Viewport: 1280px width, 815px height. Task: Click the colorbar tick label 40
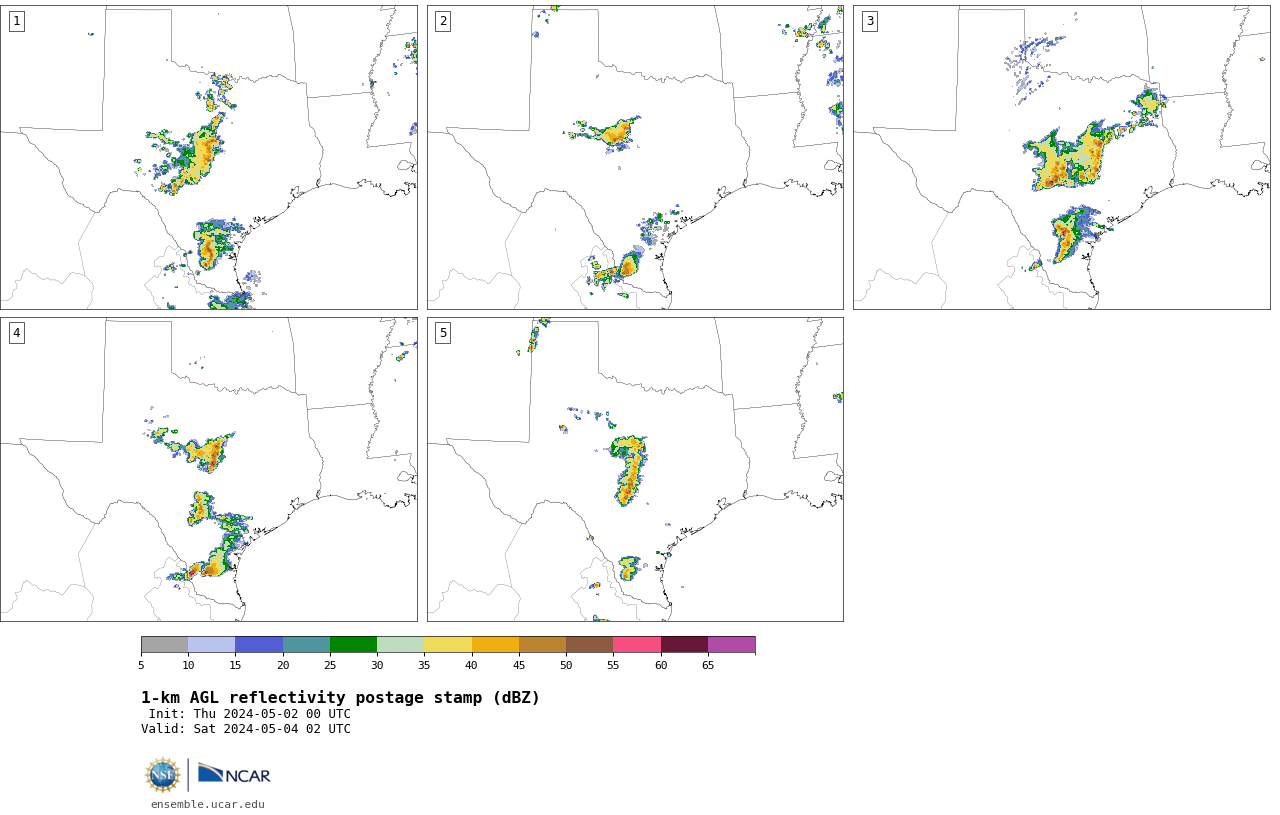coord(471,666)
